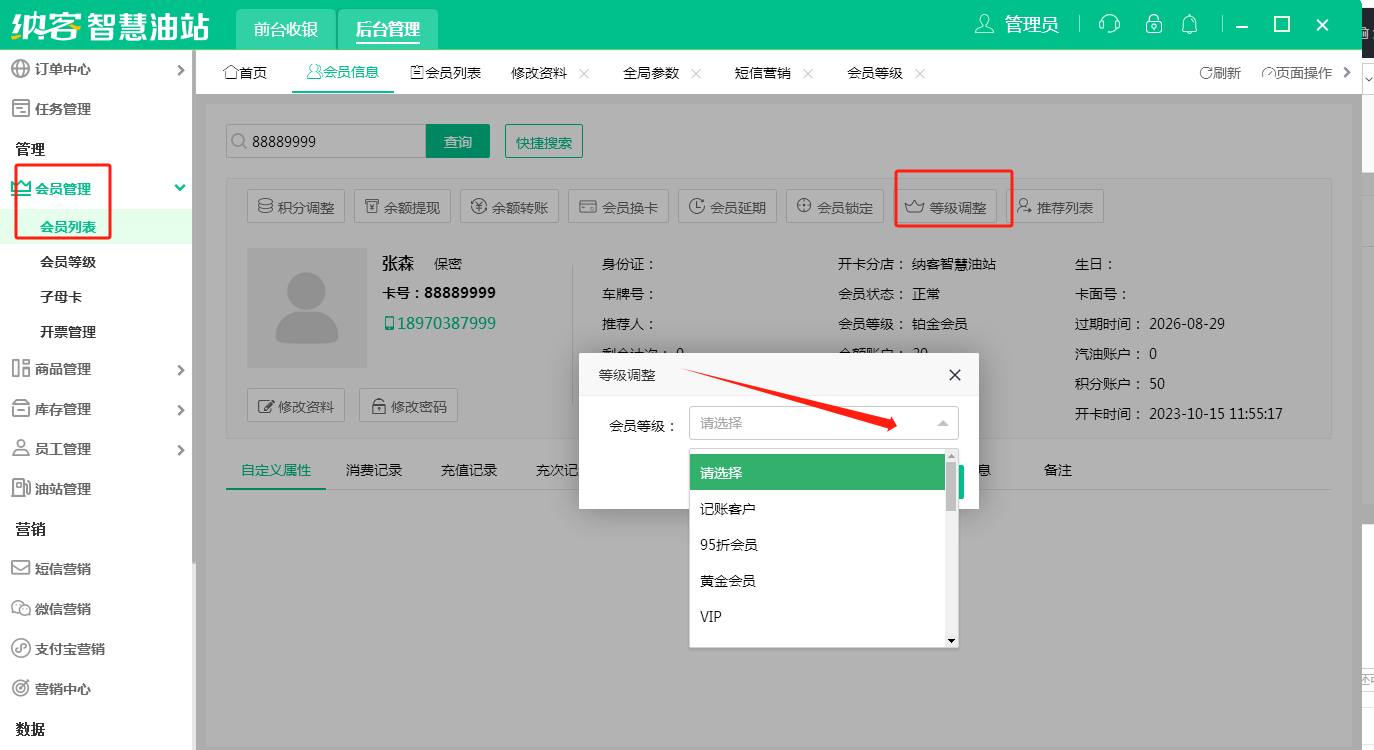1374x750 pixels.
Task: Close the 等级调整 dialog
Action: [954, 375]
